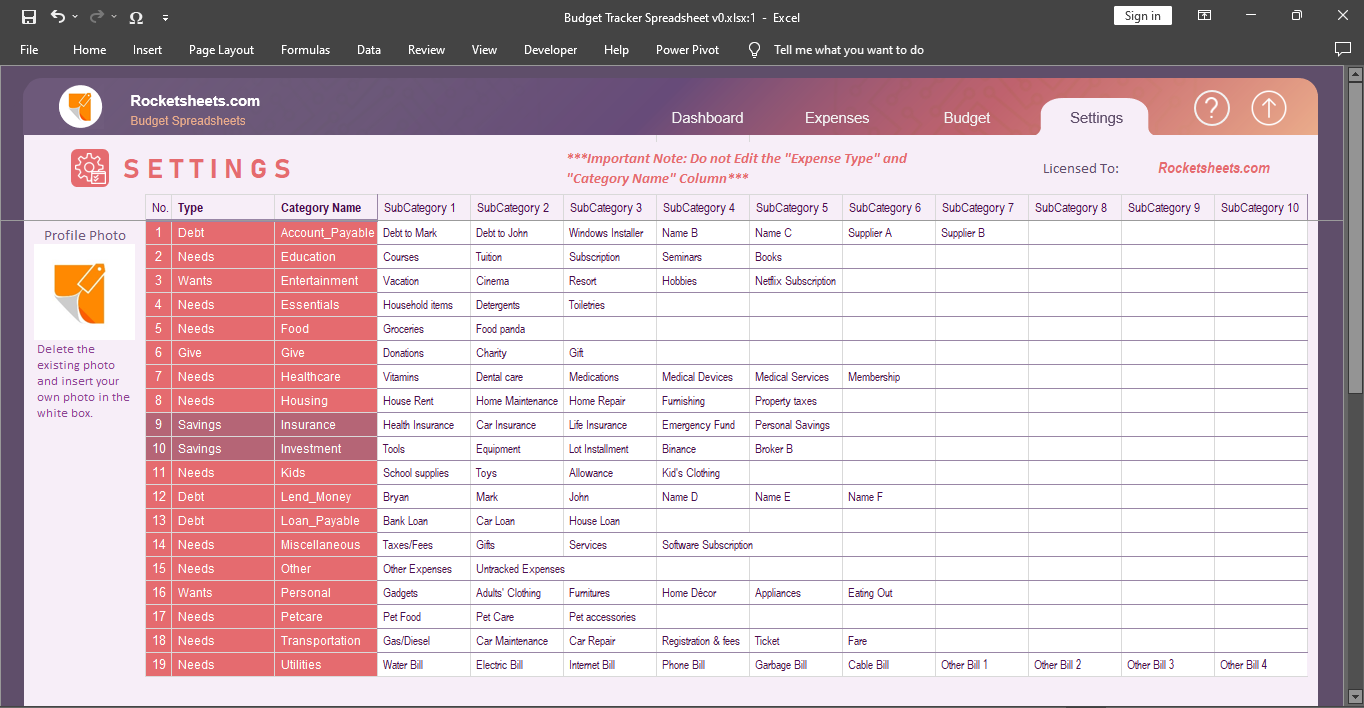This screenshot has width=1364, height=708.
Task: Click the profile photo thumbnail
Action: [85, 292]
